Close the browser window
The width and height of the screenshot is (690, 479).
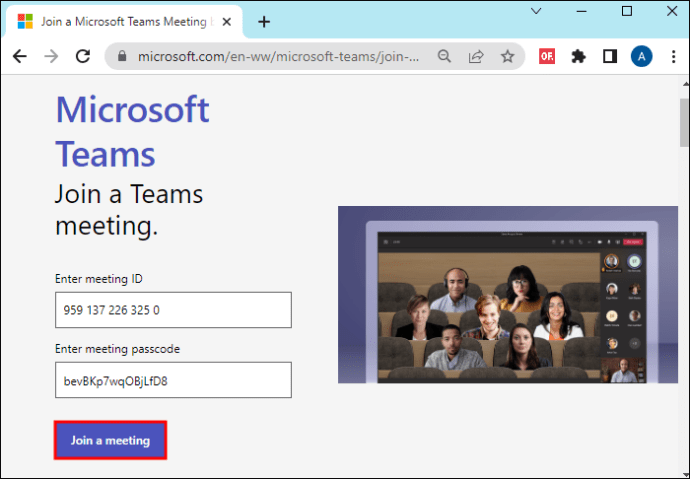(672, 11)
